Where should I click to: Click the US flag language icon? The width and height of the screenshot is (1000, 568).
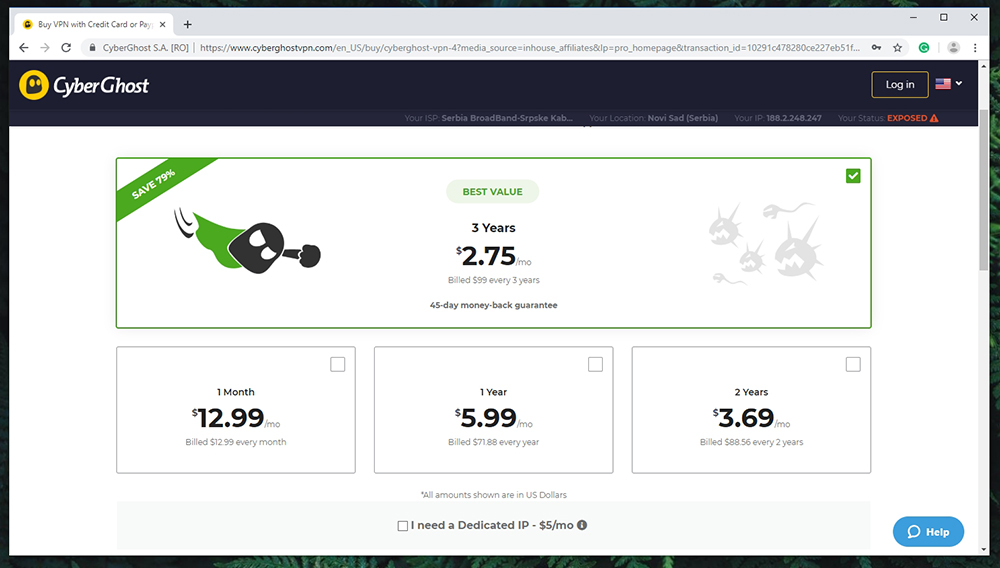[943, 84]
